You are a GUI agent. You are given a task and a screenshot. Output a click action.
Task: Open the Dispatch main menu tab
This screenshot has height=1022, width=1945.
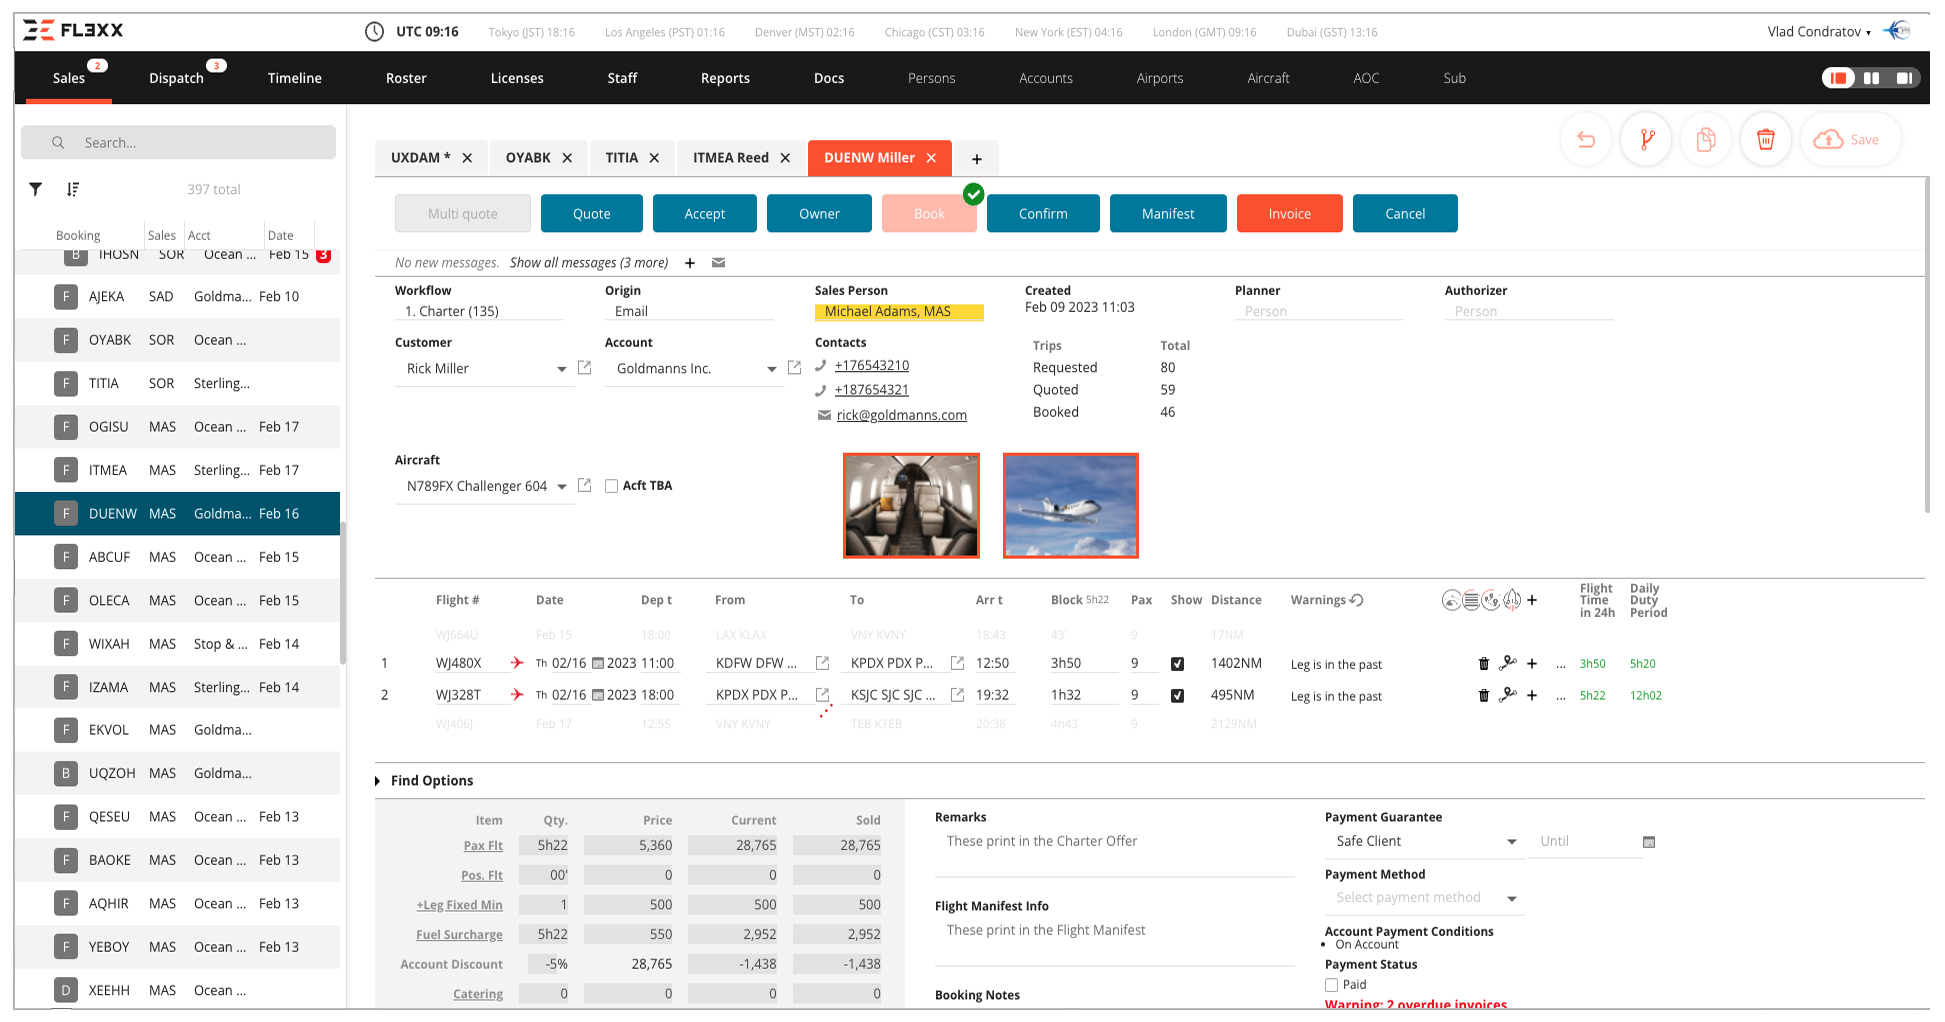tap(177, 78)
